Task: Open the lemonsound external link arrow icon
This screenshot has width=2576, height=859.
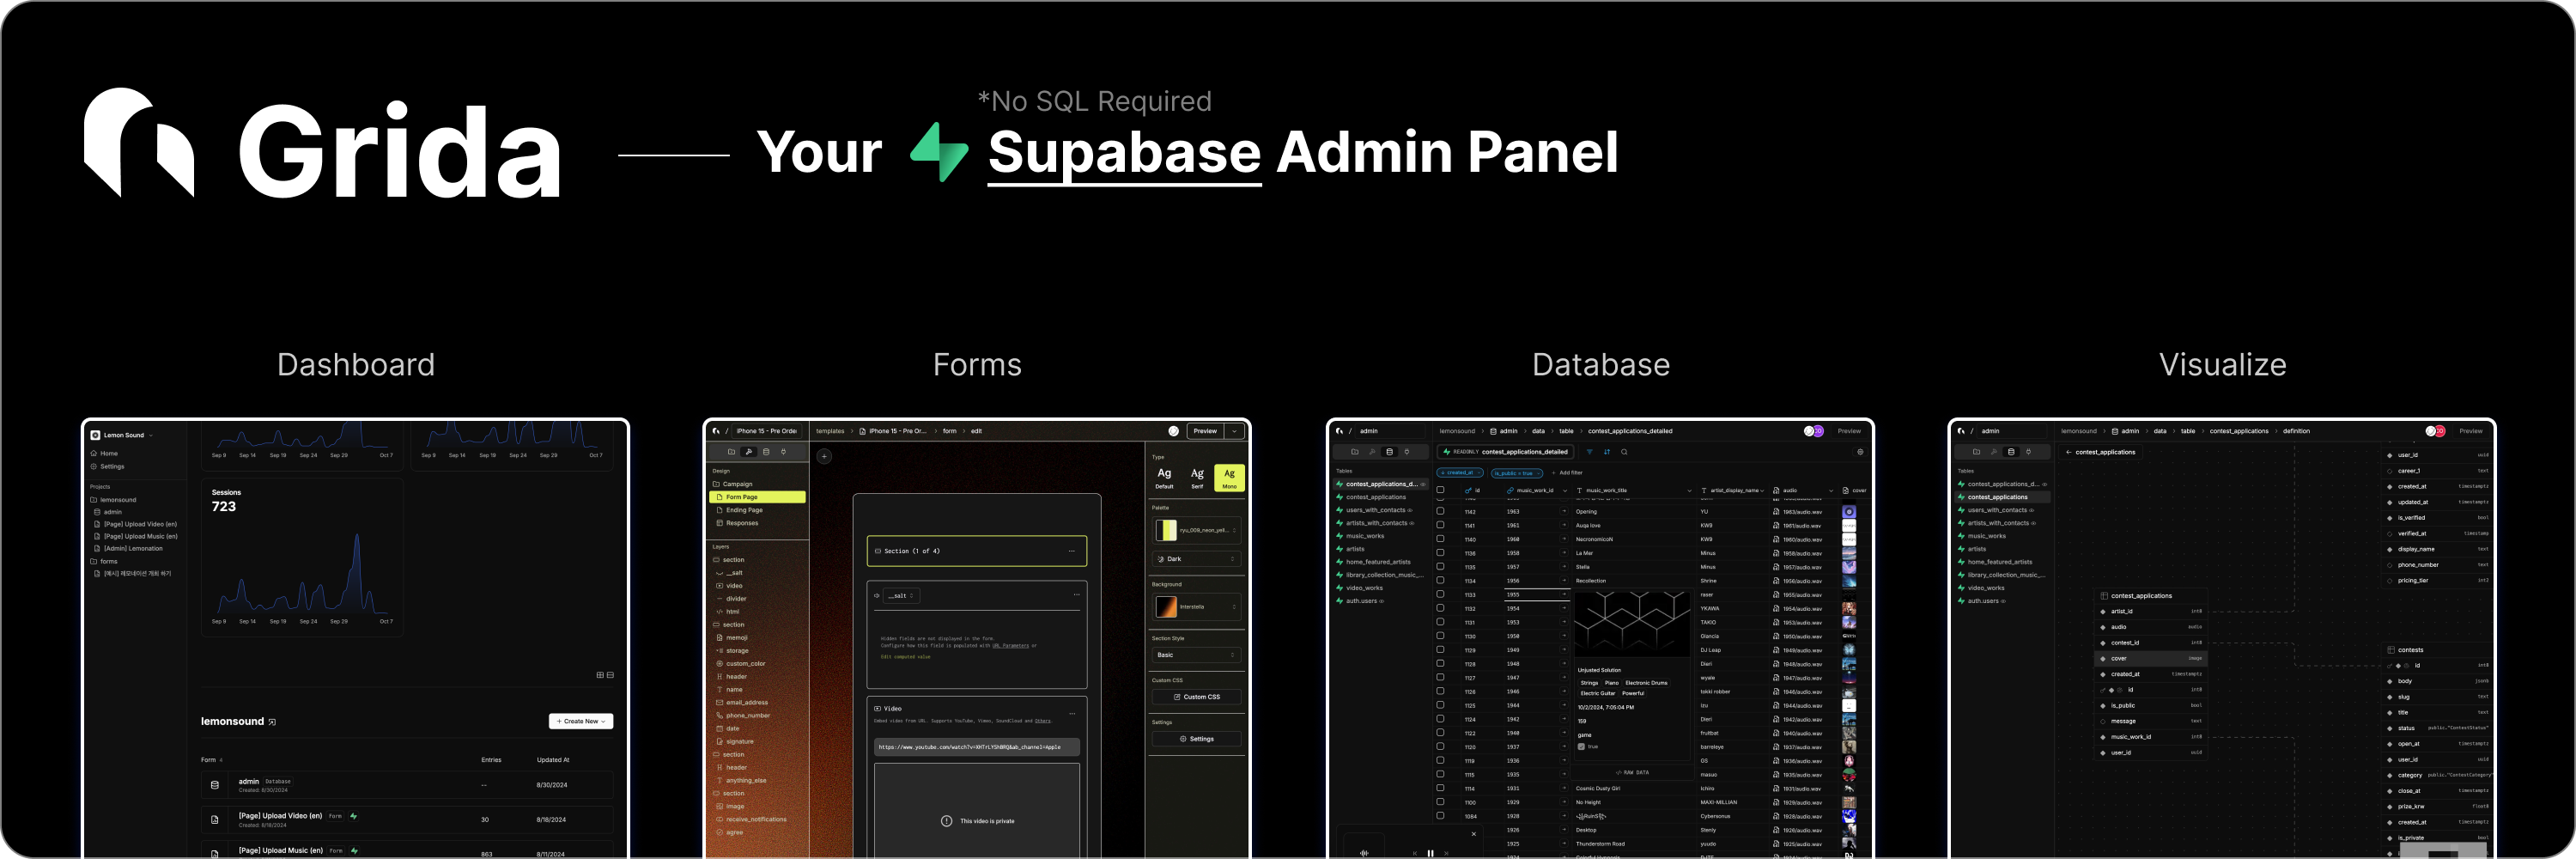Action: tap(272, 722)
